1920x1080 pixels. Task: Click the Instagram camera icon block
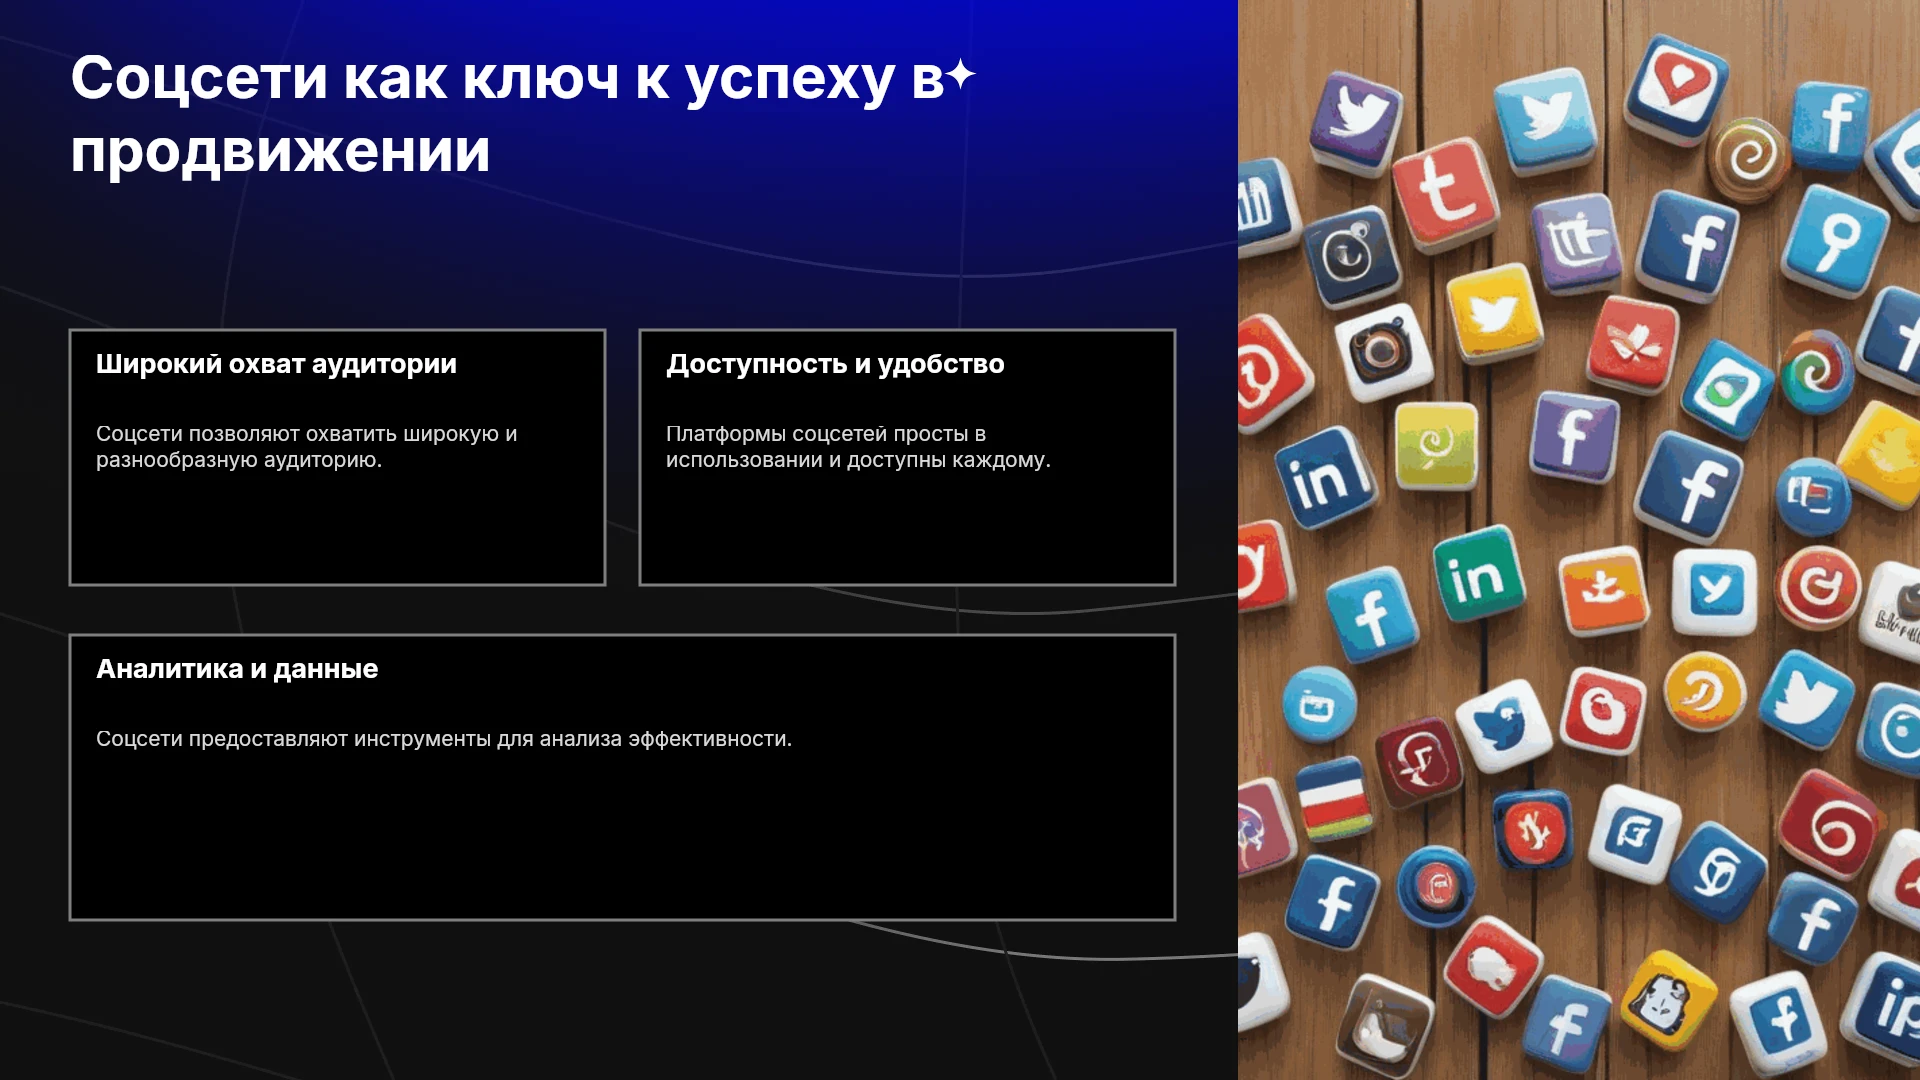tap(1384, 350)
